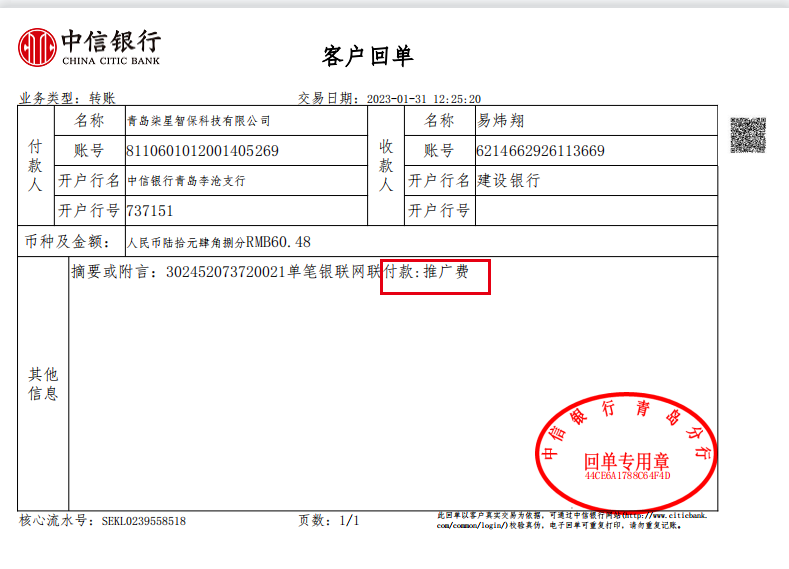Open the citicbank.com verification link
789x569 pixels.
coord(572,521)
